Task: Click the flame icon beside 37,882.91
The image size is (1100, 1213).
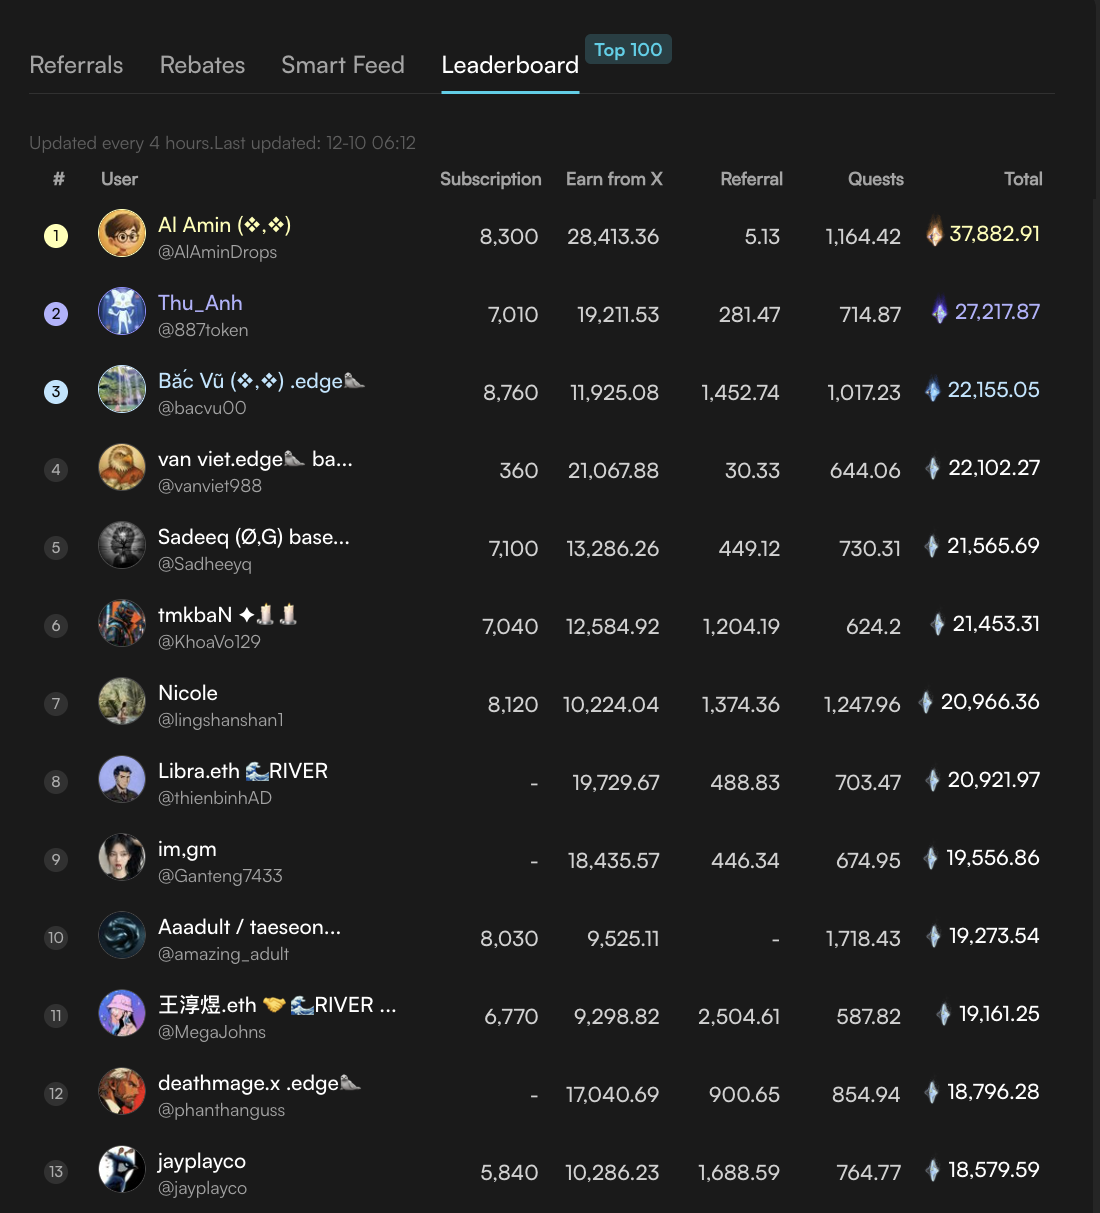Action: 934,233
